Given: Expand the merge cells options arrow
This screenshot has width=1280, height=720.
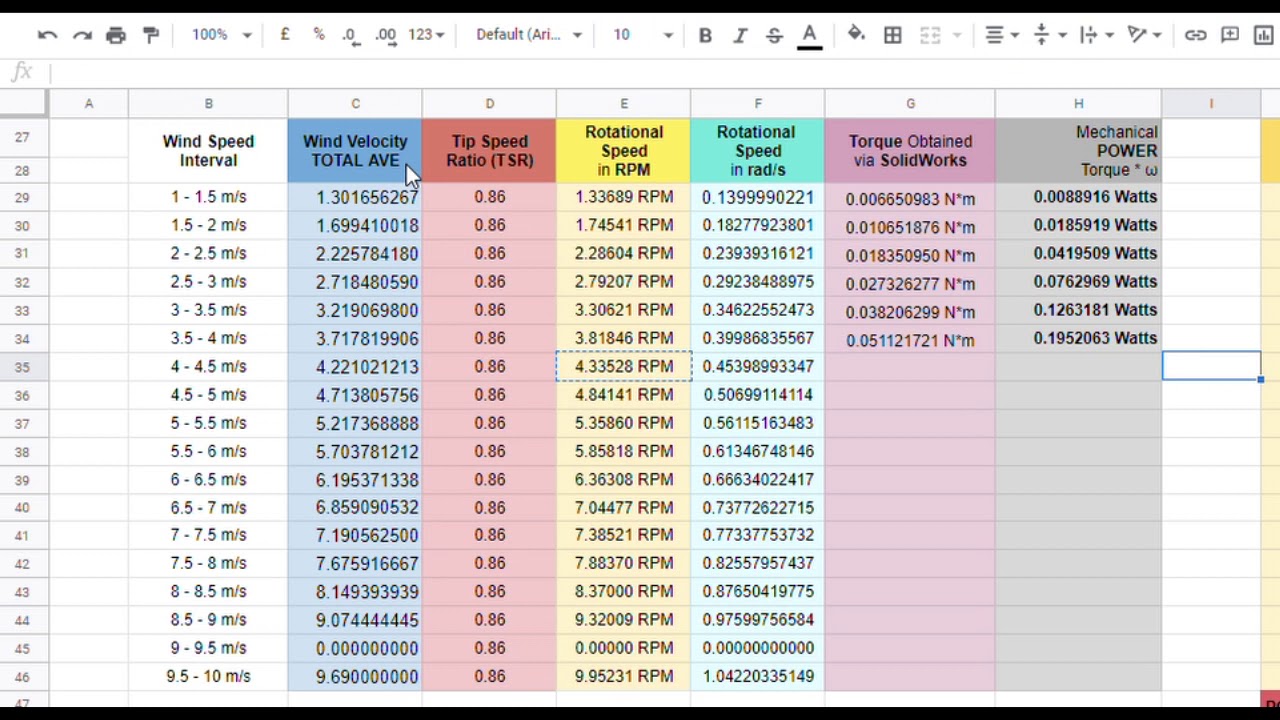Looking at the screenshot, I should pyautogui.click(x=957, y=35).
